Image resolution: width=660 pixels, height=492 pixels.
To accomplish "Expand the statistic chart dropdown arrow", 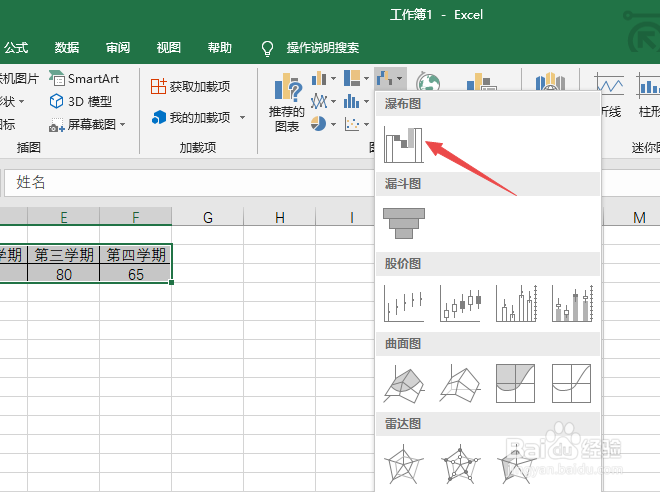I will pos(366,101).
